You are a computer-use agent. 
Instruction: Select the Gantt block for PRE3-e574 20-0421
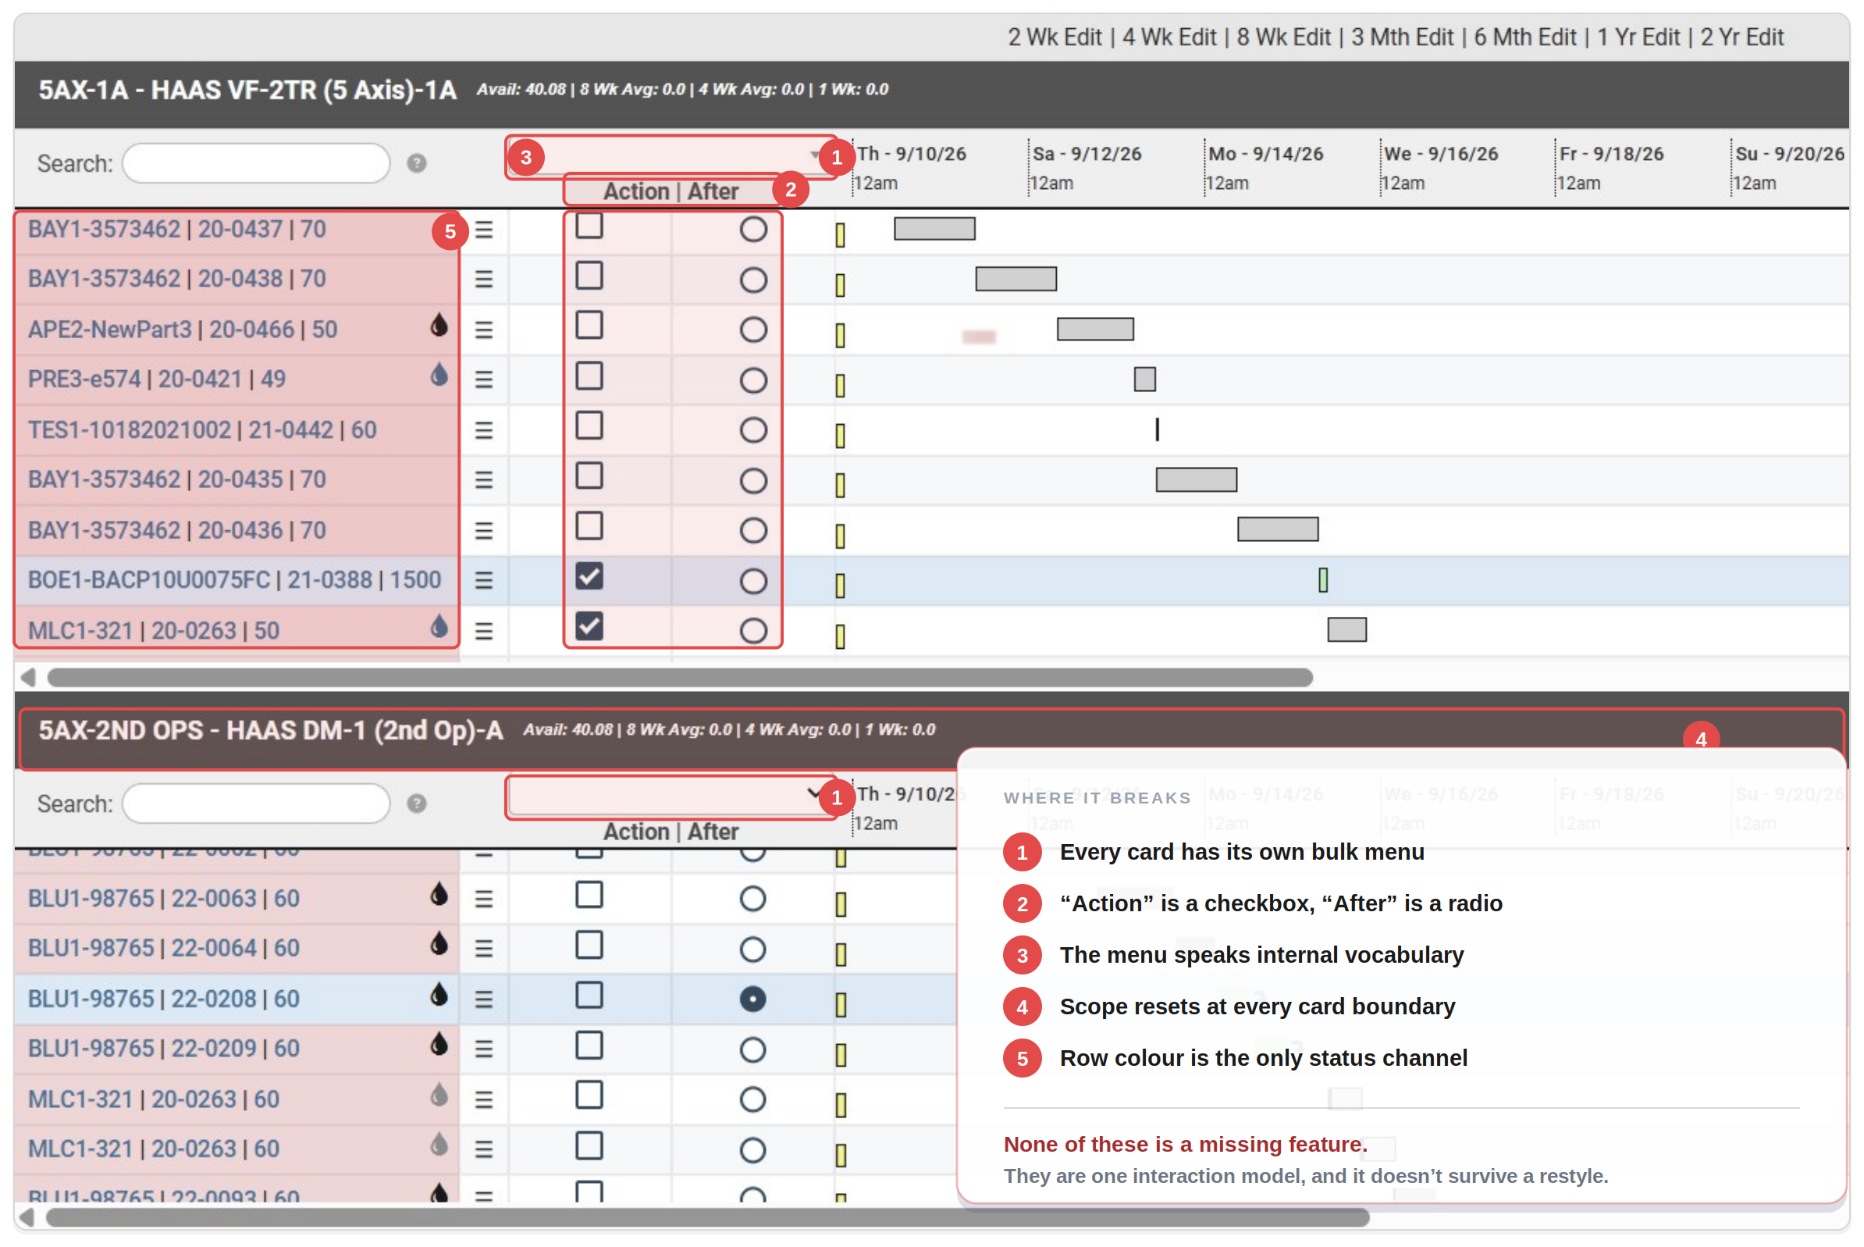pyautogui.click(x=1145, y=379)
